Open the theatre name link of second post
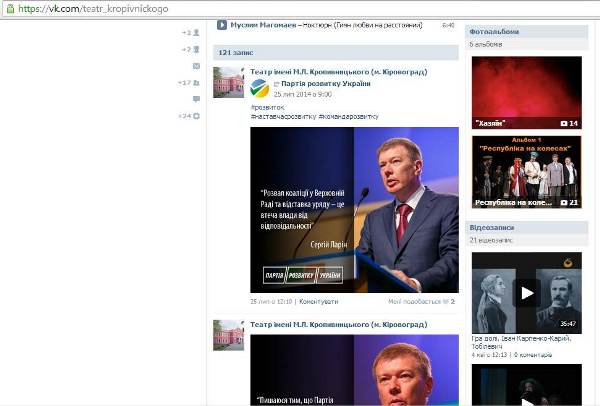 [339, 324]
